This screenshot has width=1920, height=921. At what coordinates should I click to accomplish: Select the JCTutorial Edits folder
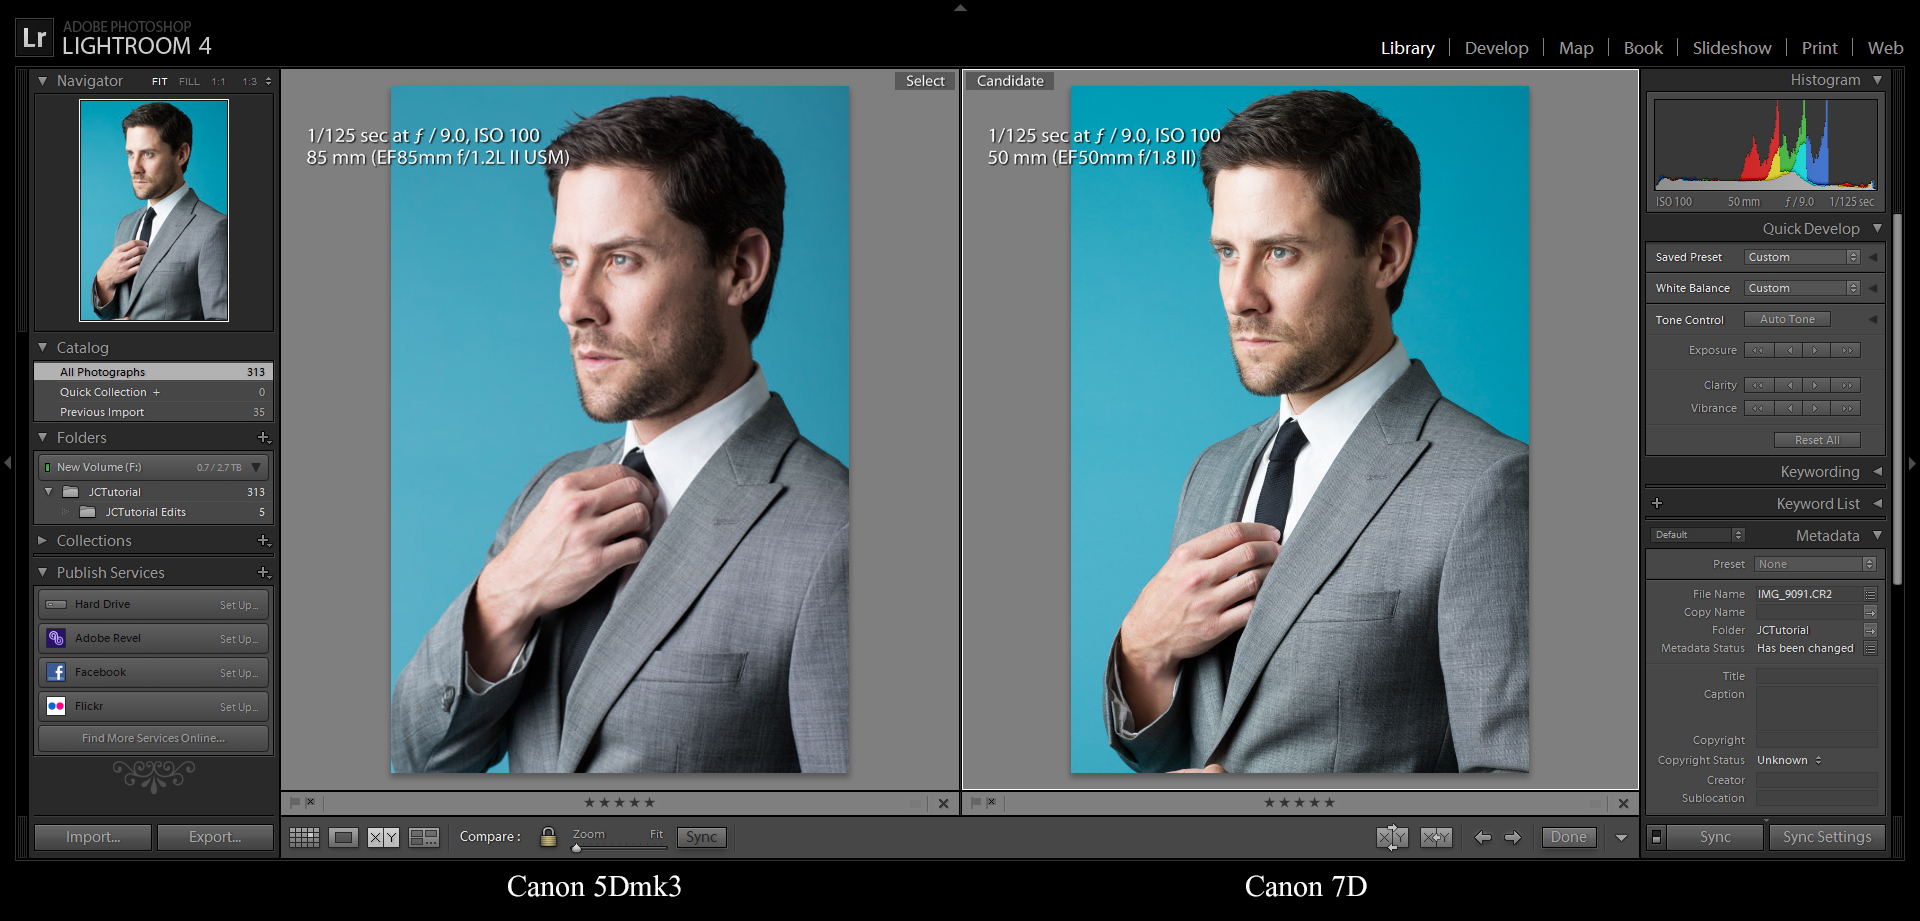[x=154, y=512]
